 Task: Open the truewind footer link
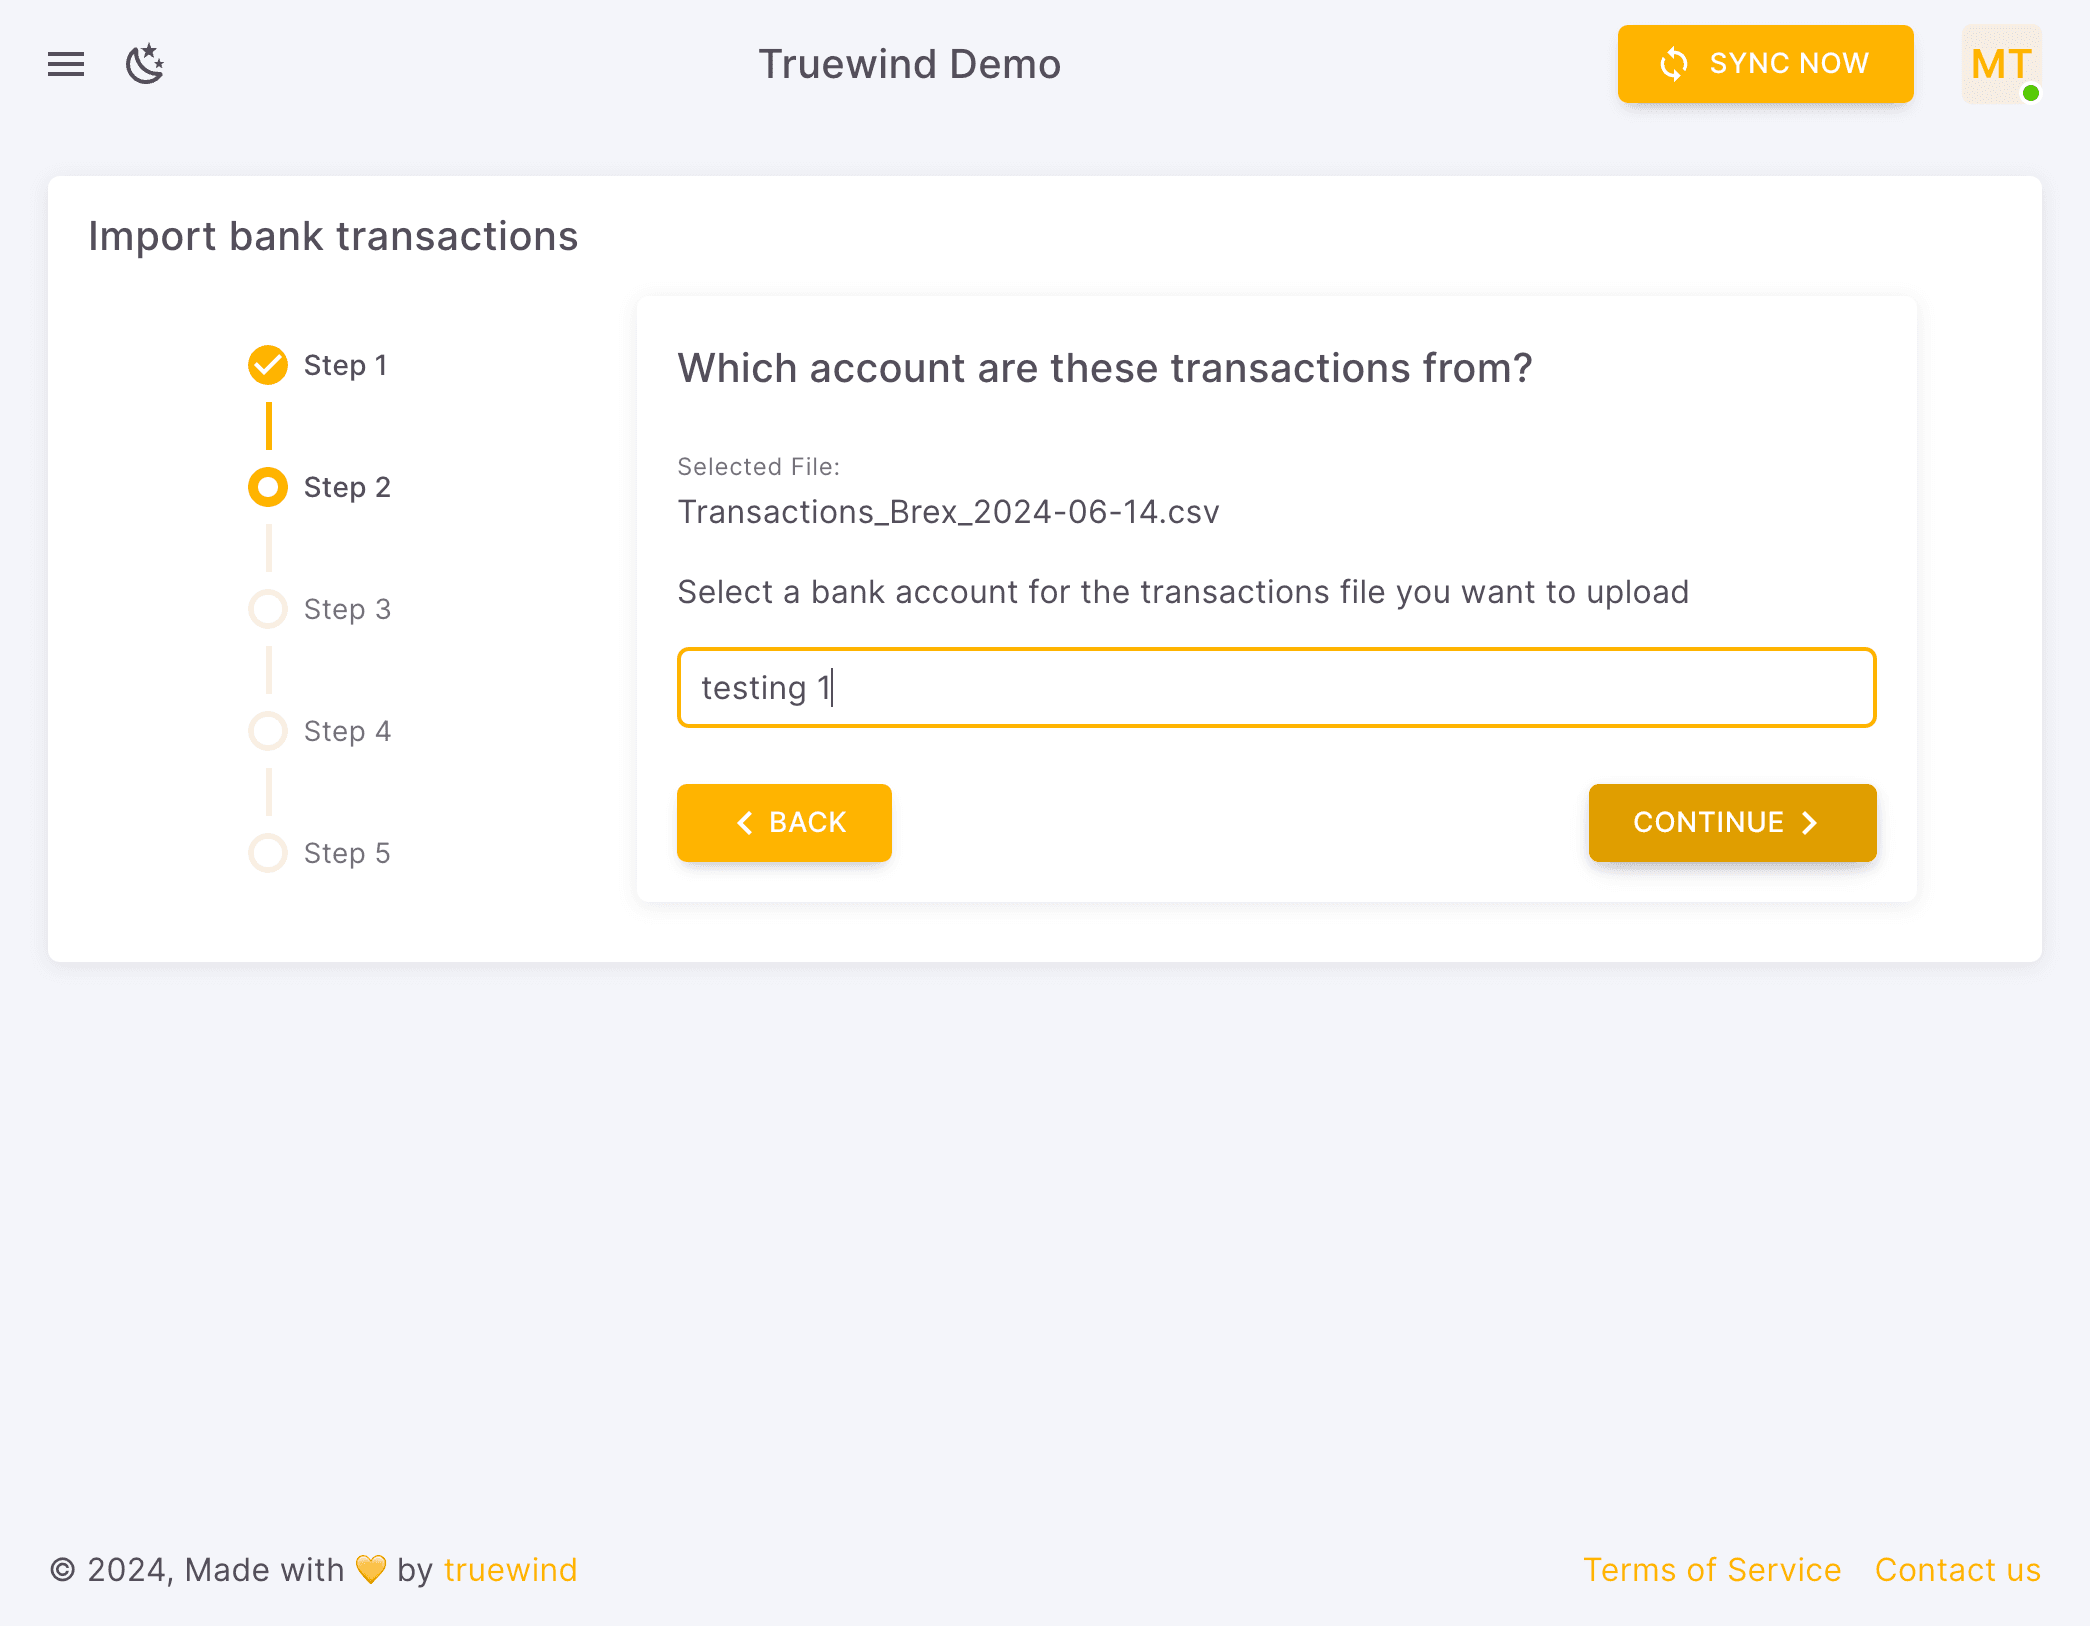click(510, 1570)
